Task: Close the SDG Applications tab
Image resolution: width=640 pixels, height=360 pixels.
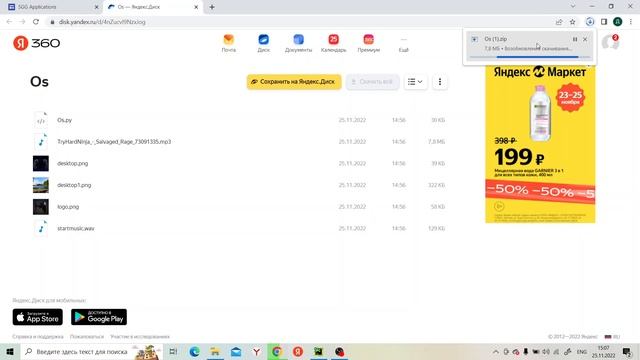Action: (x=96, y=7)
